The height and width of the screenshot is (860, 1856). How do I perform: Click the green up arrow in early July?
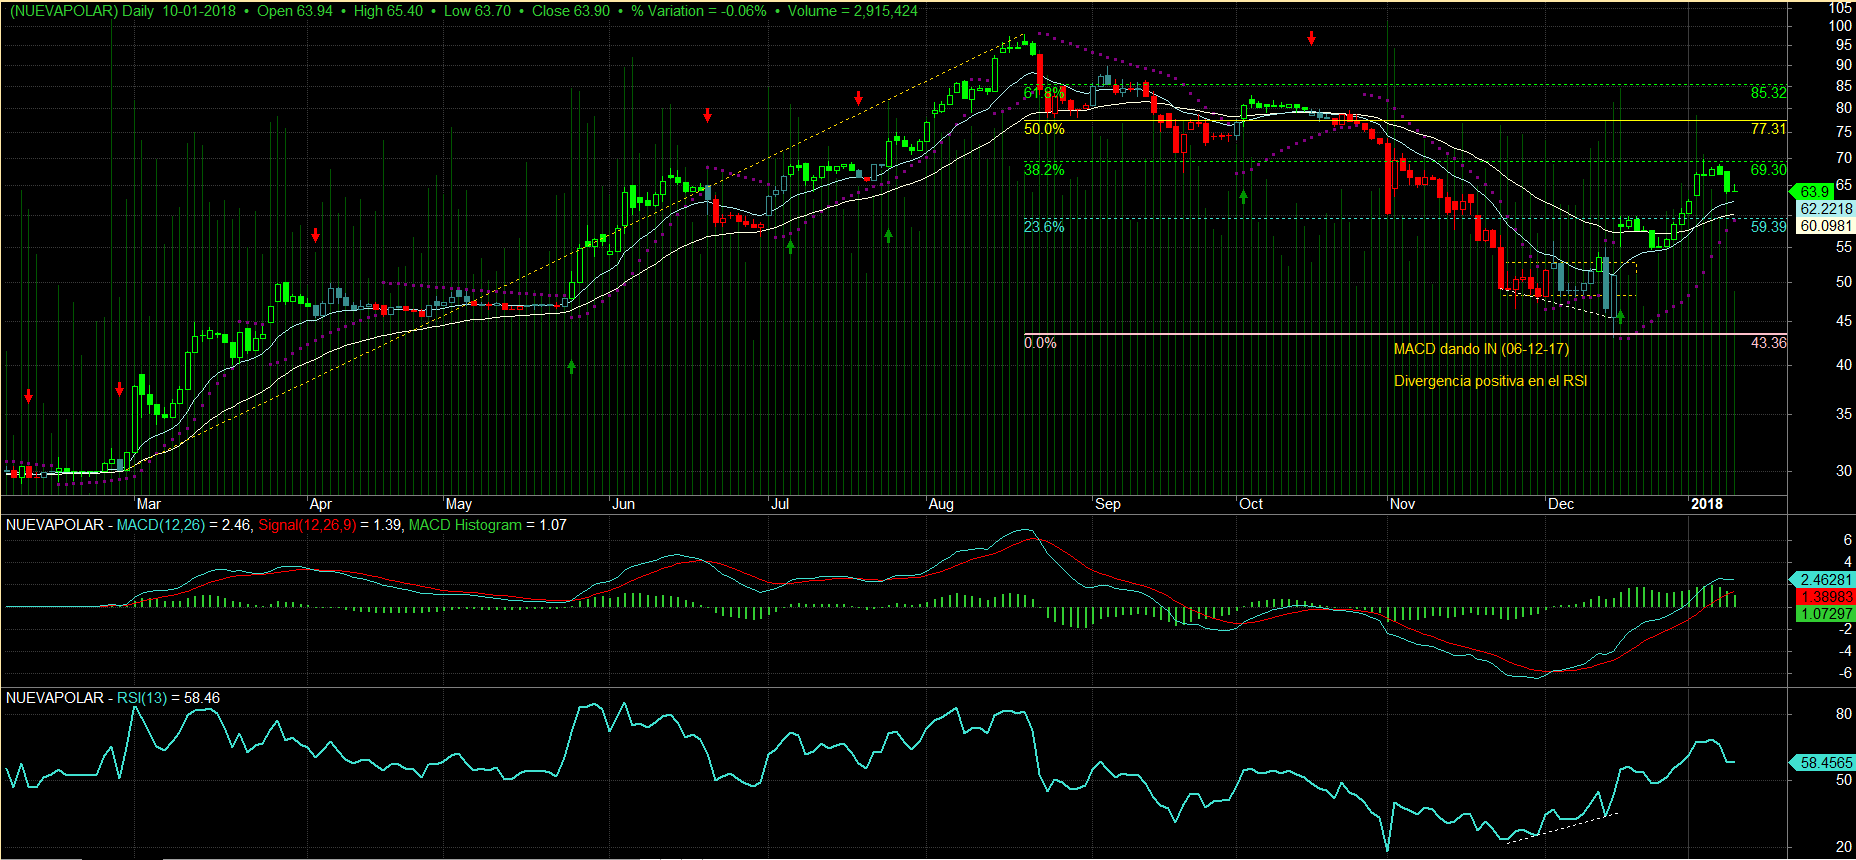pos(790,245)
